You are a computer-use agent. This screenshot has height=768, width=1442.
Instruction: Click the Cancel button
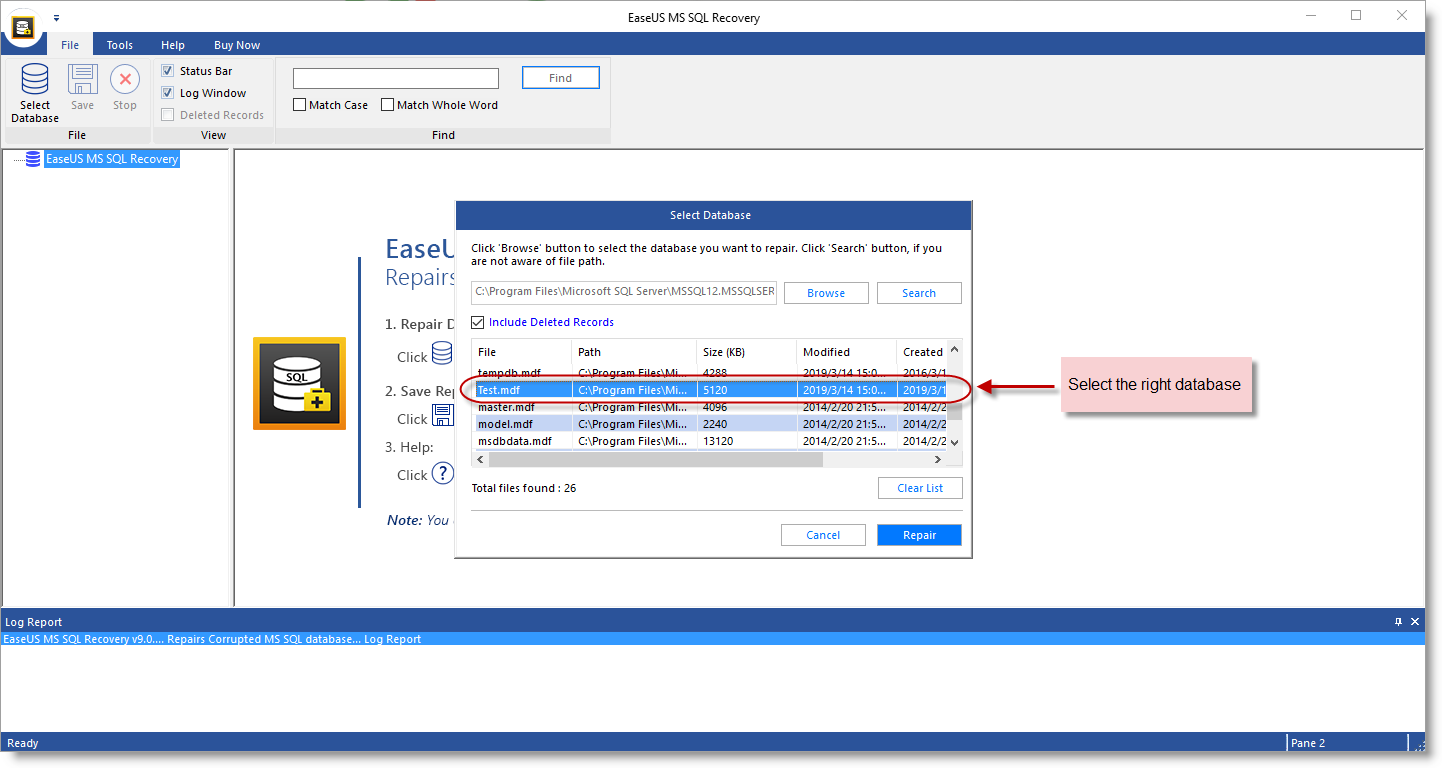tap(823, 535)
